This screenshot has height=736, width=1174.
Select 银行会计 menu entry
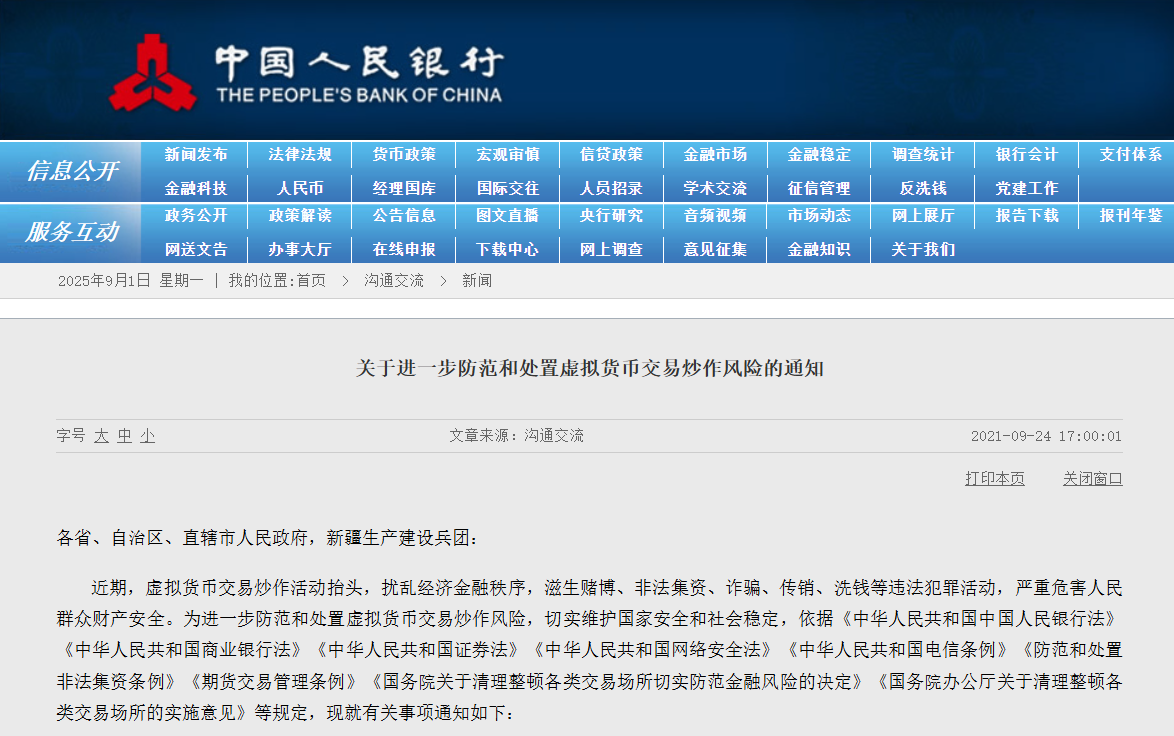click(x=1027, y=155)
